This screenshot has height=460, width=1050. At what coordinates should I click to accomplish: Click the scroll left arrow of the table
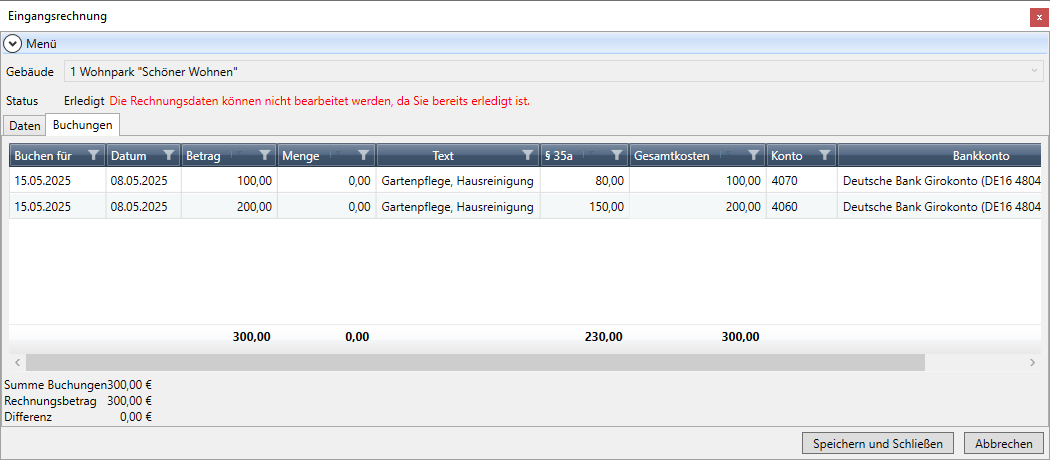pyautogui.click(x=17, y=362)
